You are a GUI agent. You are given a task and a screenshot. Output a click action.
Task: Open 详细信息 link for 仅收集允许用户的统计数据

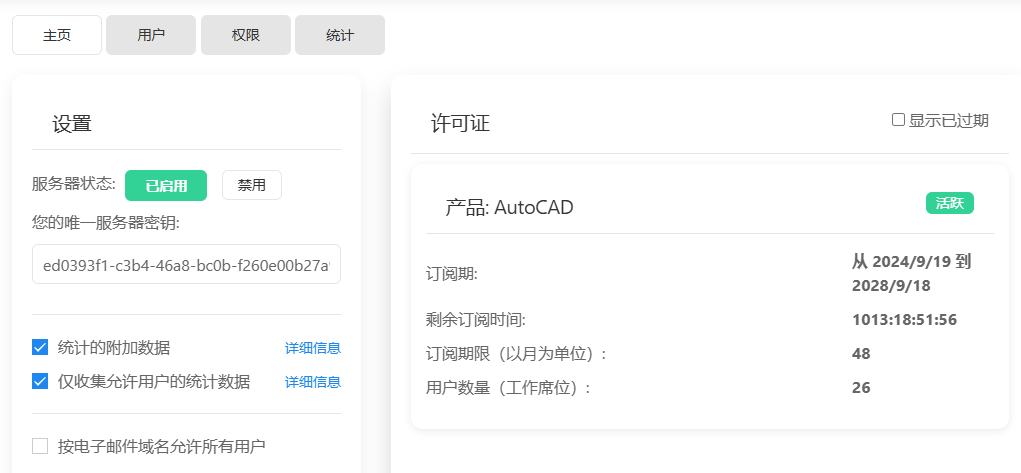click(x=313, y=382)
